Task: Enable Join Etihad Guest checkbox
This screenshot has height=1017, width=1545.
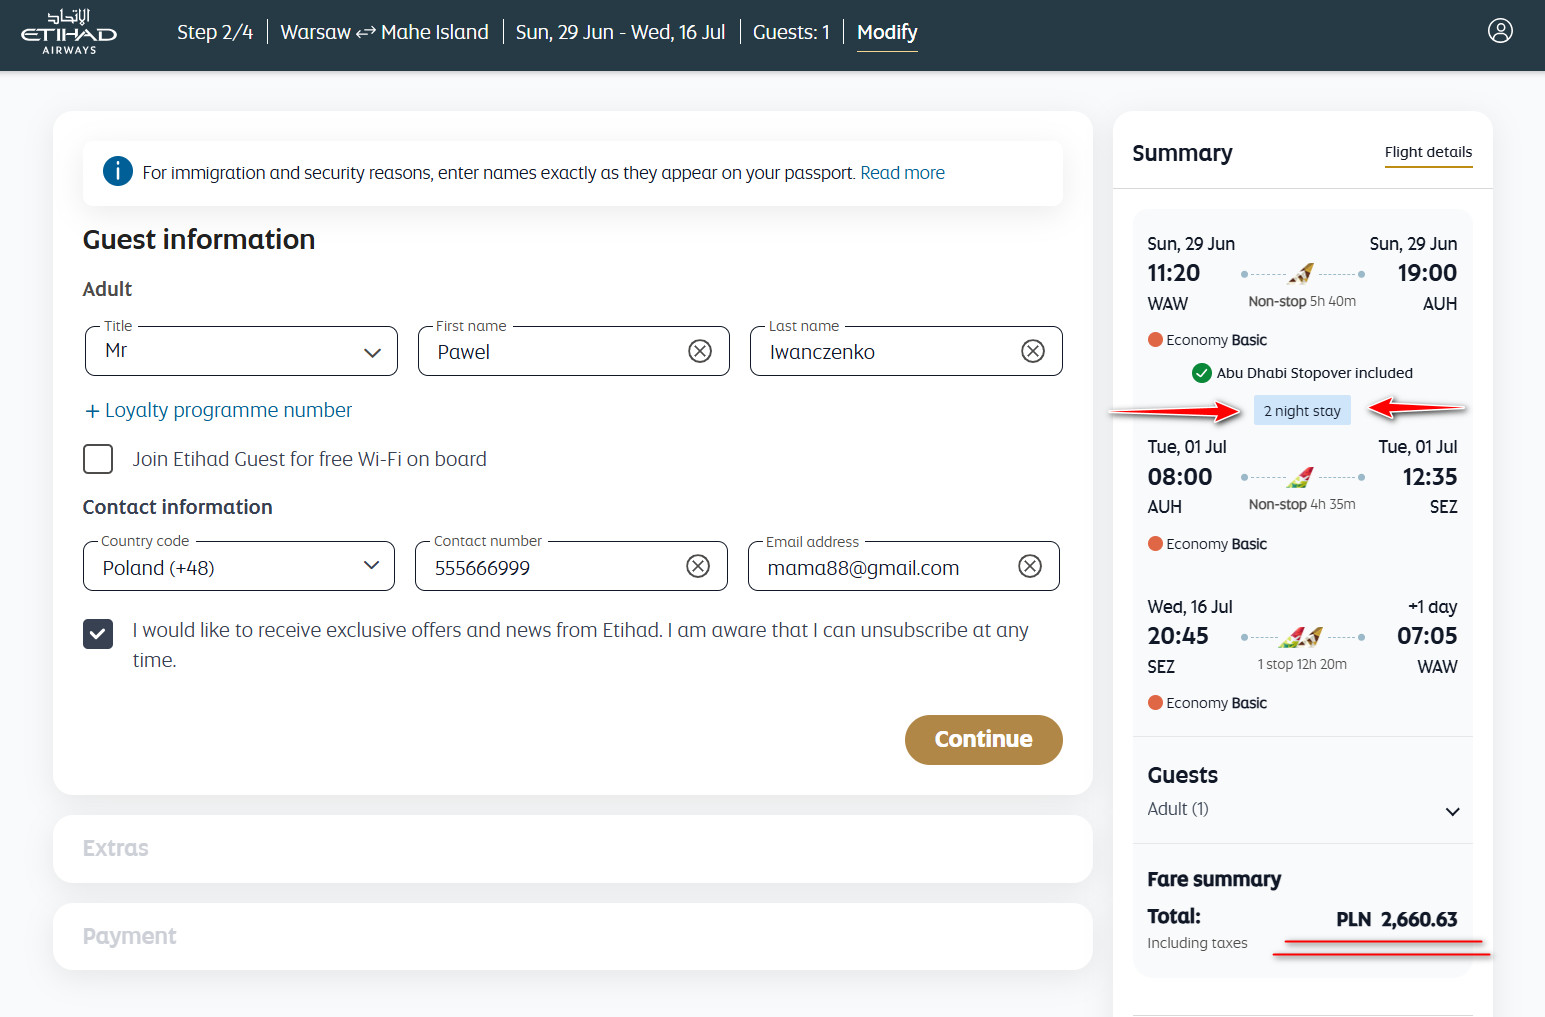Action: (98, 459)
